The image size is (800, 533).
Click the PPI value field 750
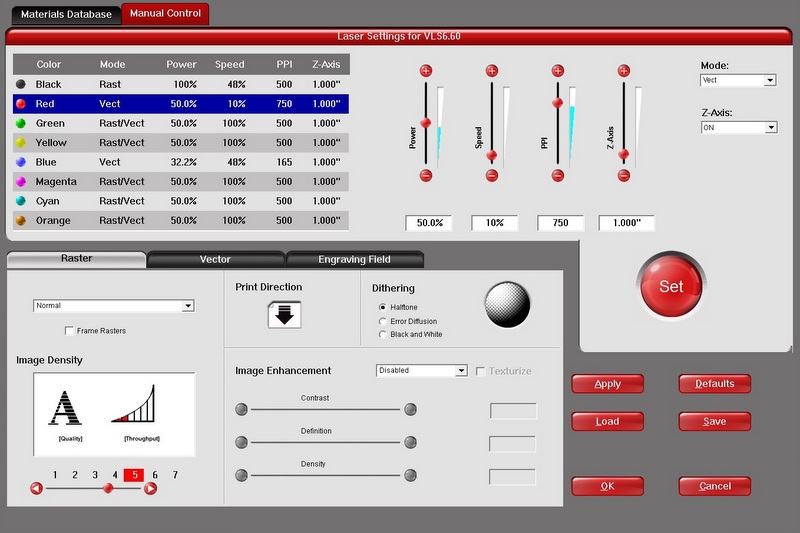click(x=560, y=223)
